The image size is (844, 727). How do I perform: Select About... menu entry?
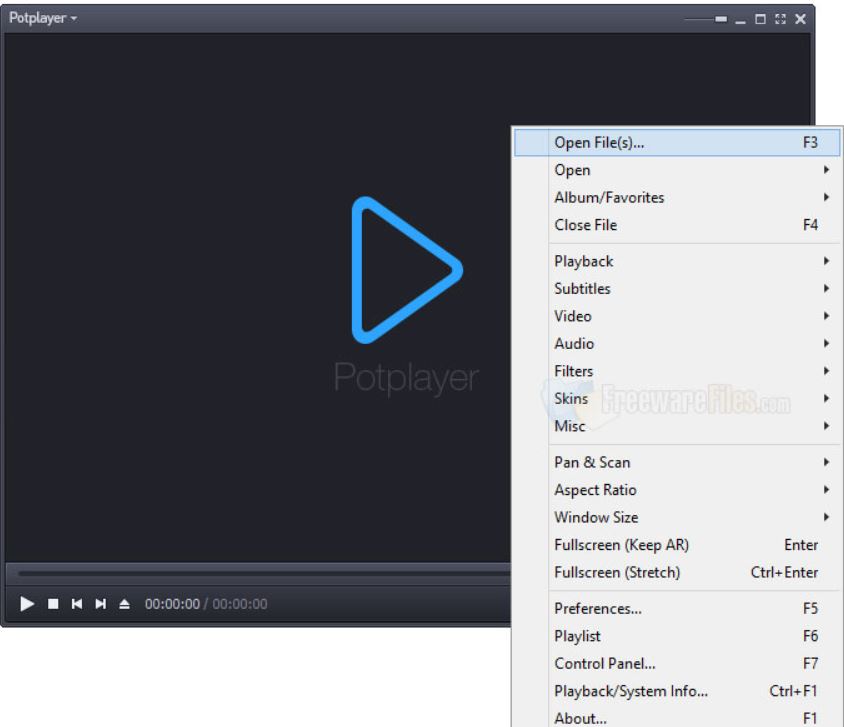point(677,718)
